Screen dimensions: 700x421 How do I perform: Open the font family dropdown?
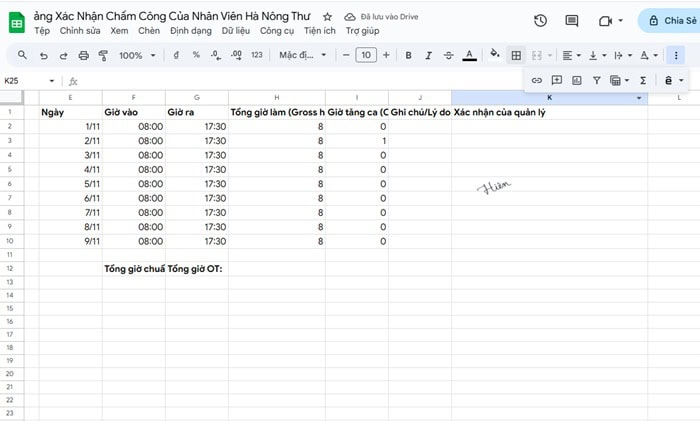(302, 56)
